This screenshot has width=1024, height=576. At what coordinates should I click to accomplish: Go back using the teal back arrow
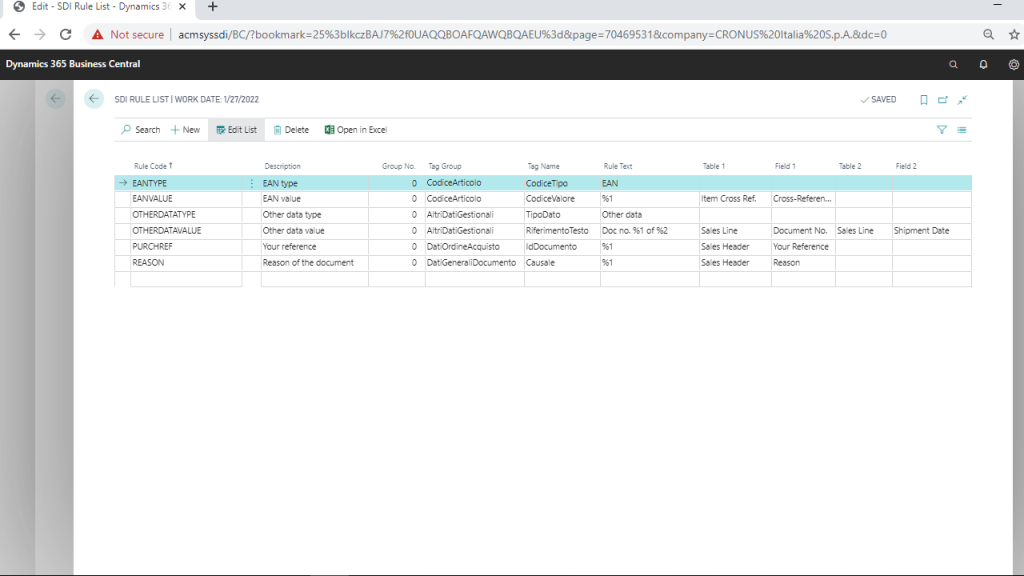[94, 99]
